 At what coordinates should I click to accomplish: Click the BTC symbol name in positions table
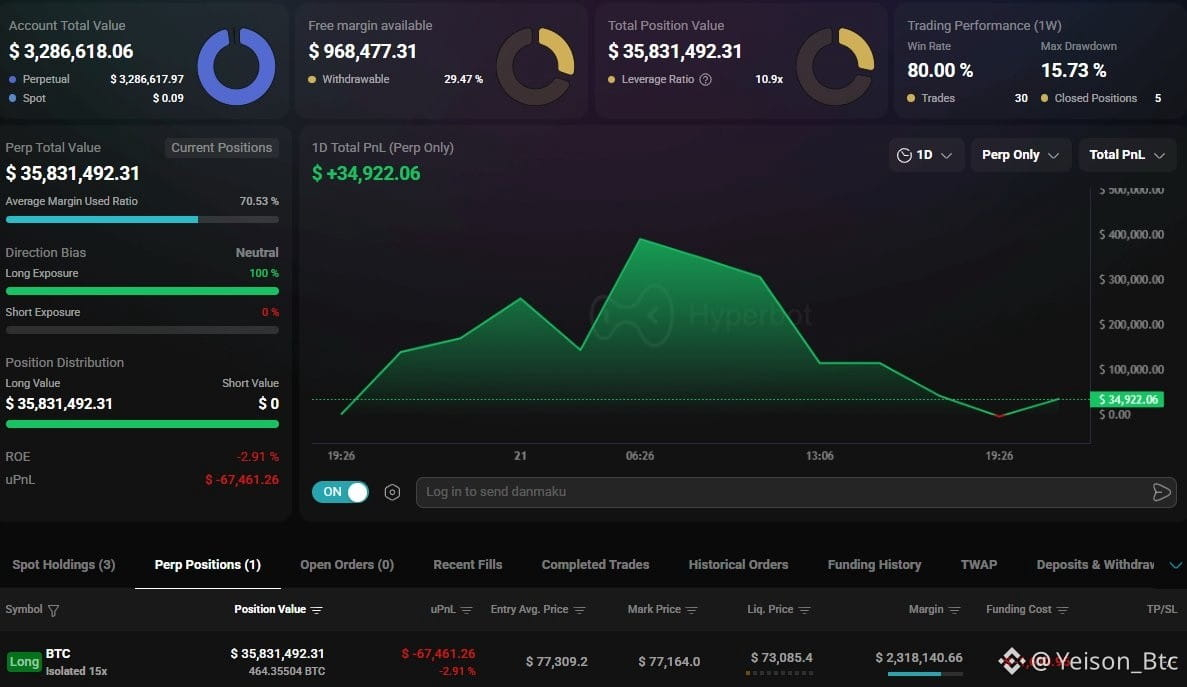[58, 654]
